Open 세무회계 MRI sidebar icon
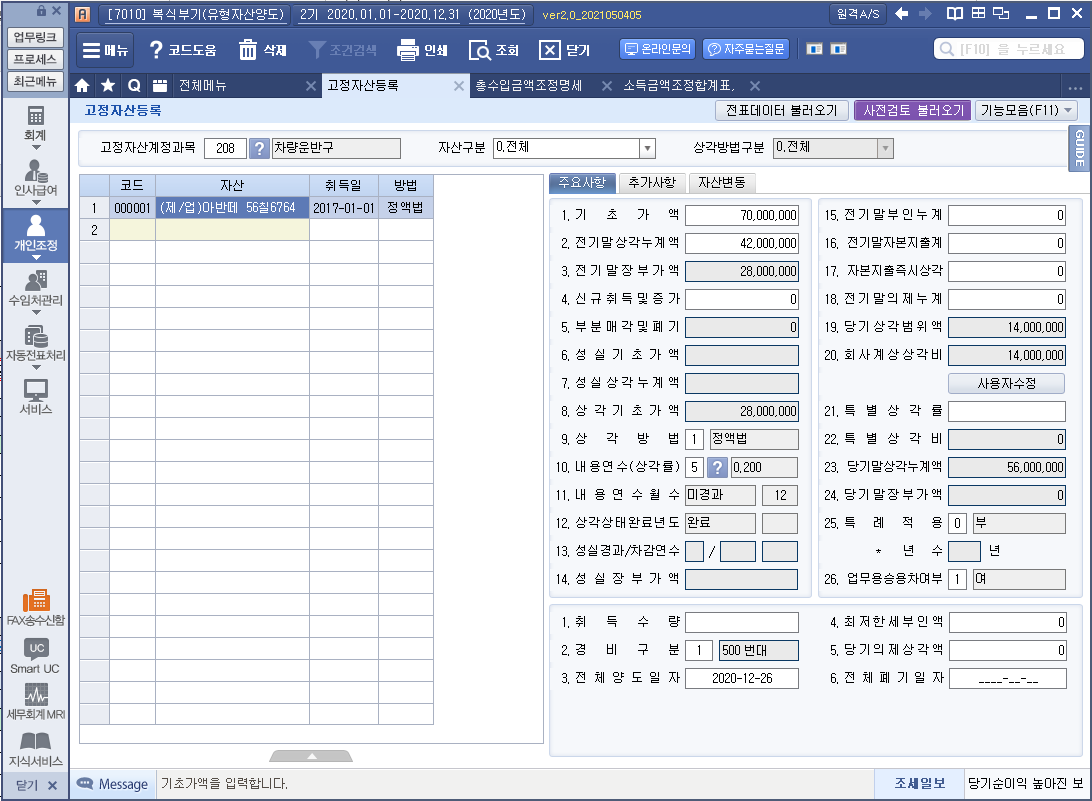1092x801 pixels. [x=36, y=699]
